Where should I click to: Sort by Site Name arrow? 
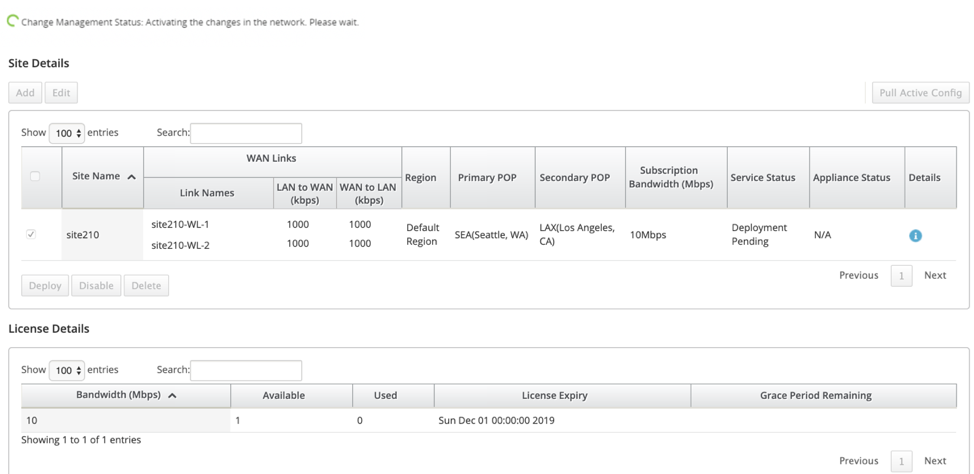coord(131,177)
